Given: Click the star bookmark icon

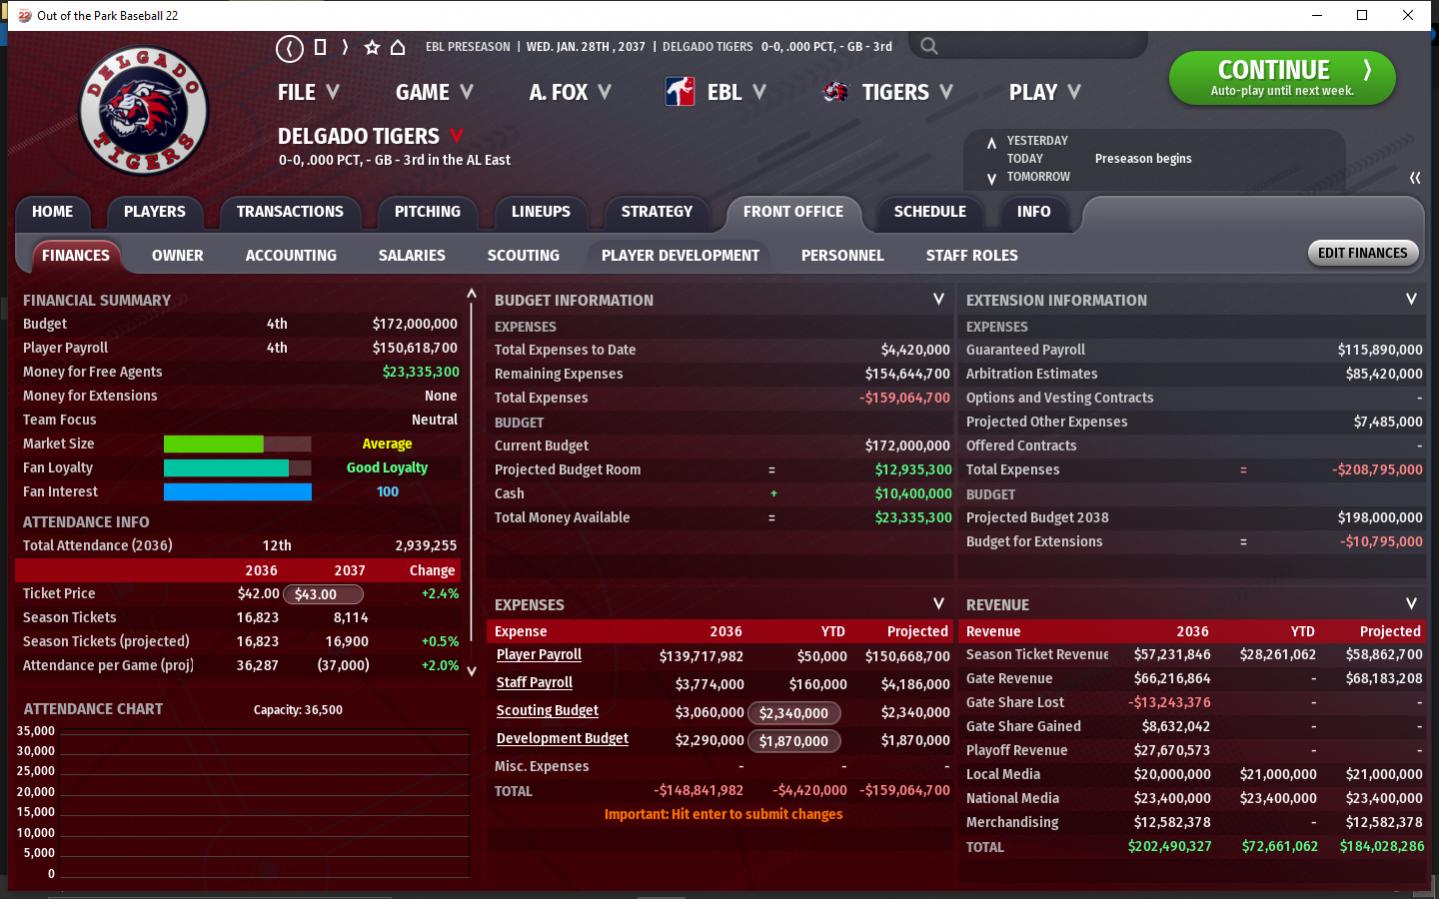Looking at the screenshot, I should click(x=372, y=47).
